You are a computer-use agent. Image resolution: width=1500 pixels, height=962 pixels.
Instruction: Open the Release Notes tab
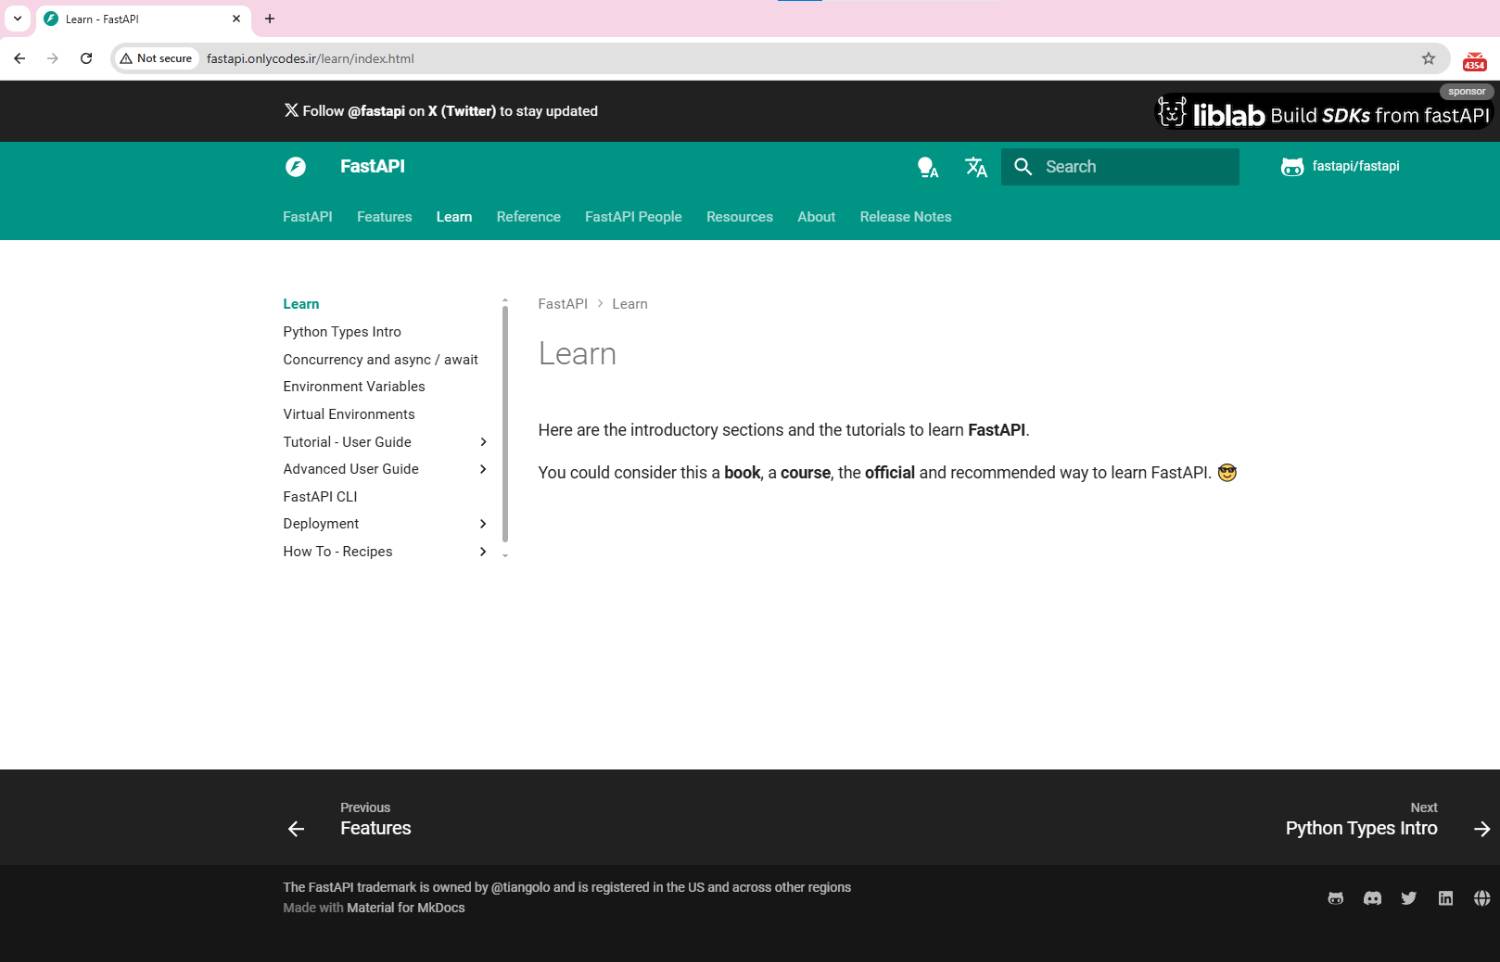(x=905, y=217)
